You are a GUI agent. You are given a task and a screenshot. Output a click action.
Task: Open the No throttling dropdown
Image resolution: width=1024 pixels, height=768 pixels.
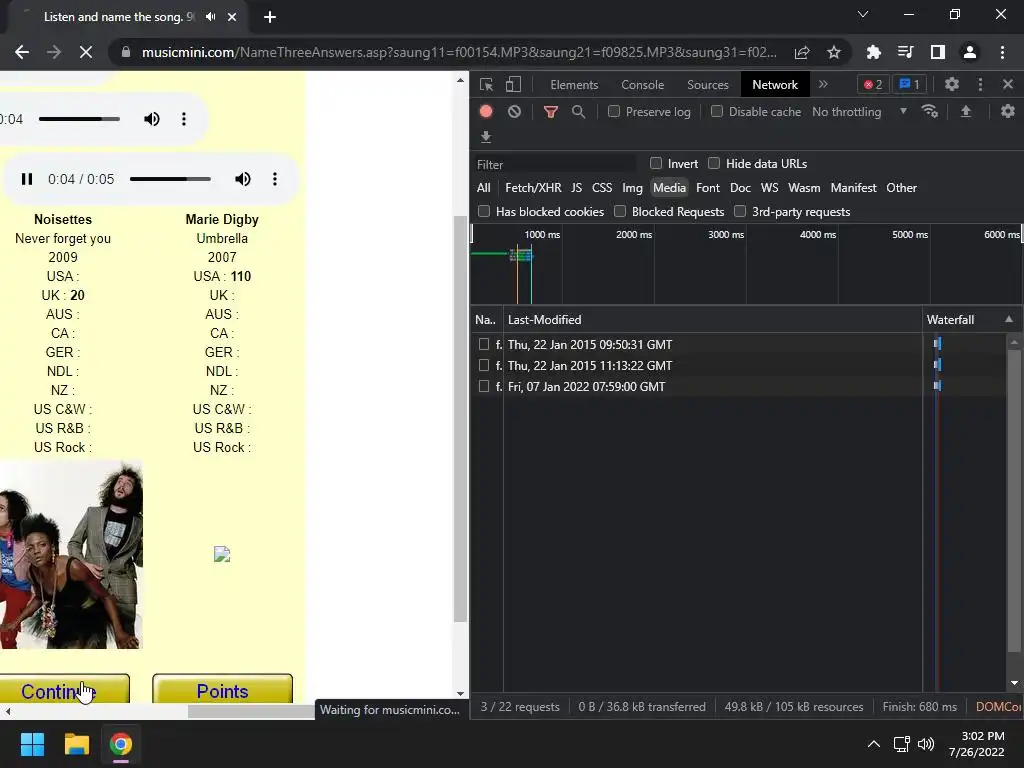(x=859, y=112)
